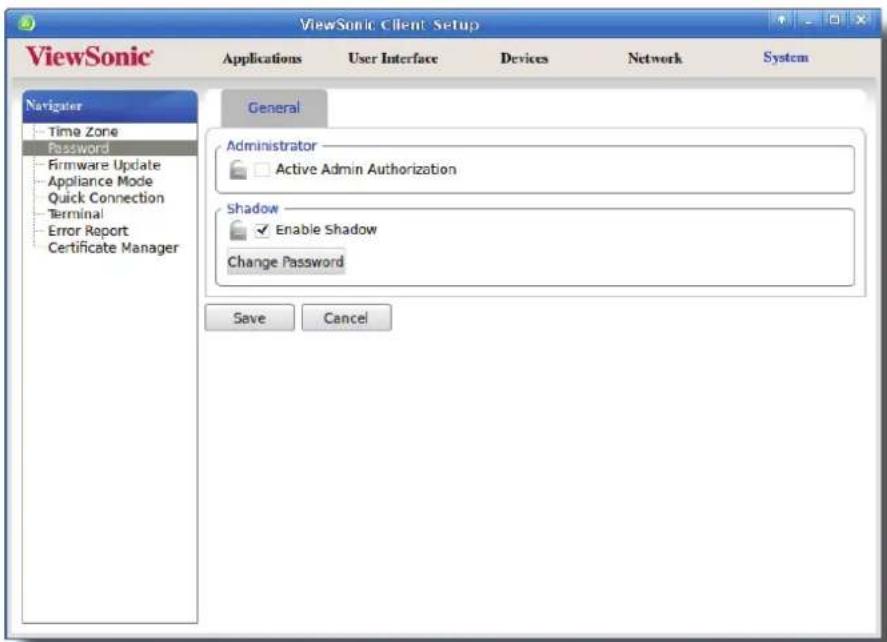
Task: Open the User Interface menu
Action: [x=393, y=58]
